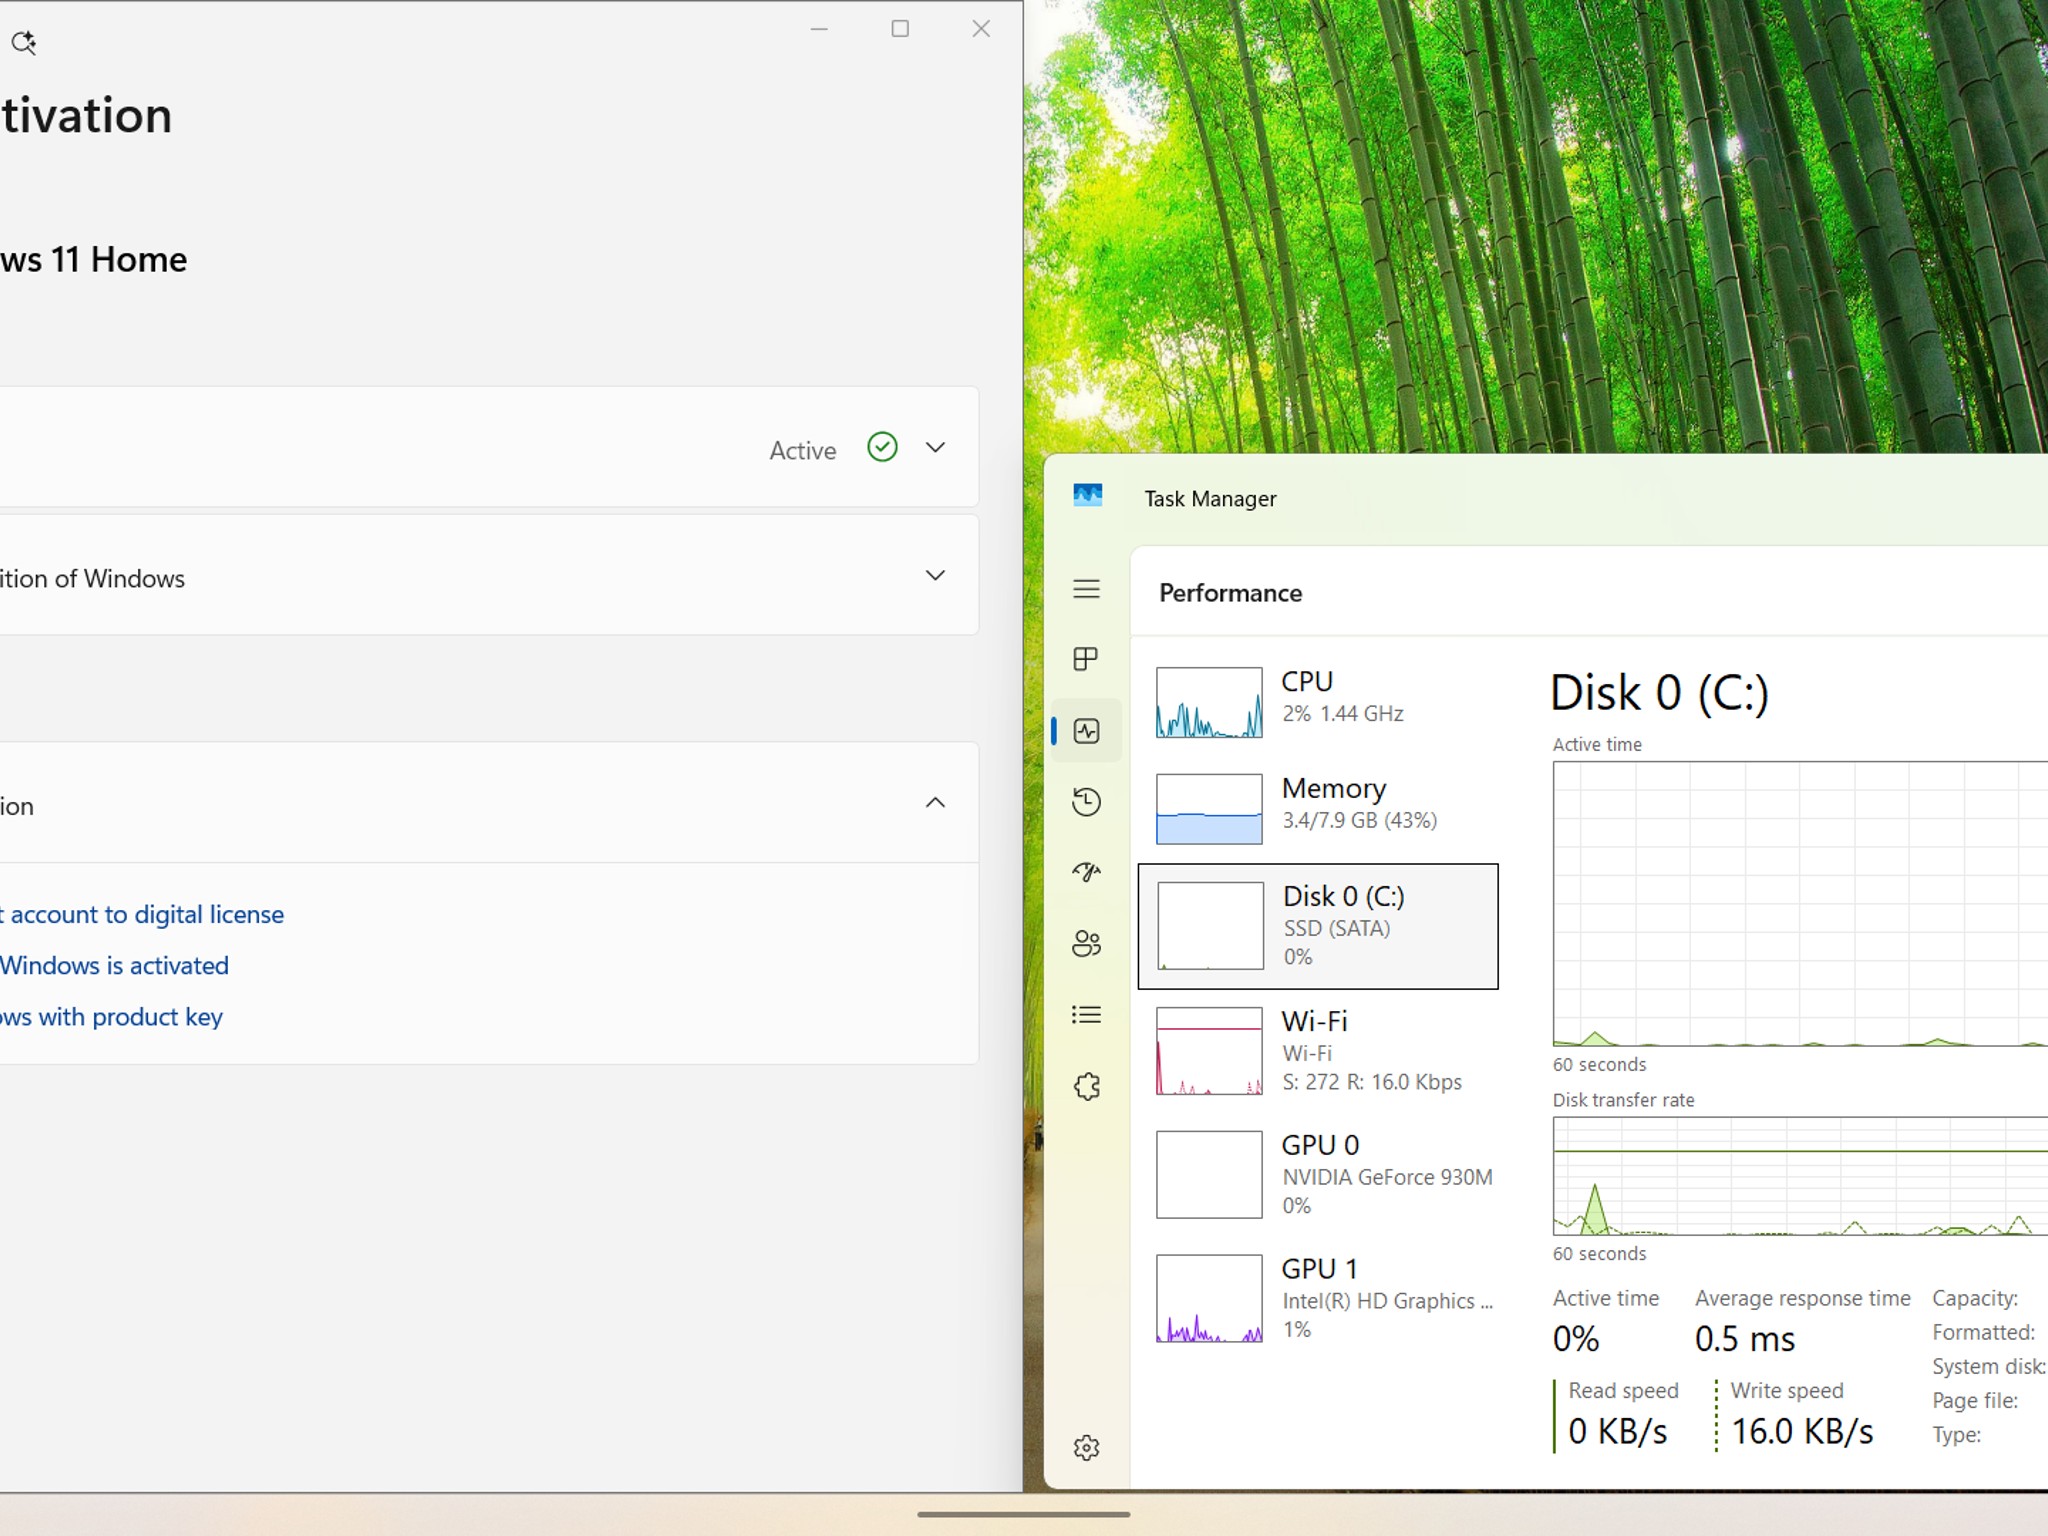2048x1536 pixels.
Task: Select Wi-Fi performance item
Action: pos(1318,1050)
